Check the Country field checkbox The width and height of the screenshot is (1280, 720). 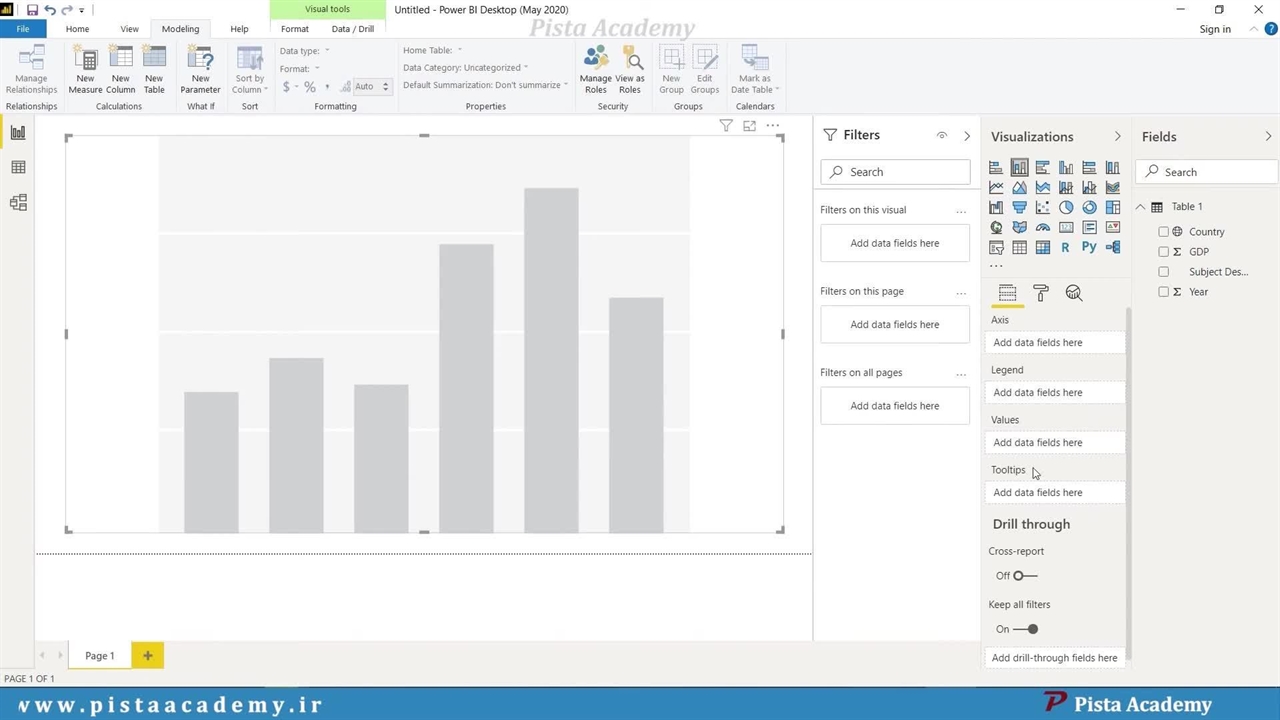coord(1163,232)
